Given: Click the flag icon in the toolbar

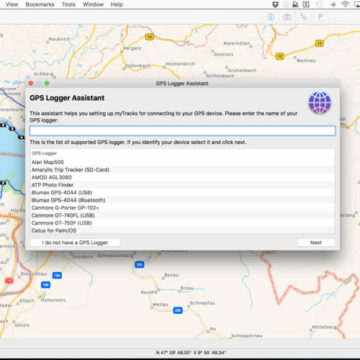Looking at the screenshot, I should coord(321,17).
